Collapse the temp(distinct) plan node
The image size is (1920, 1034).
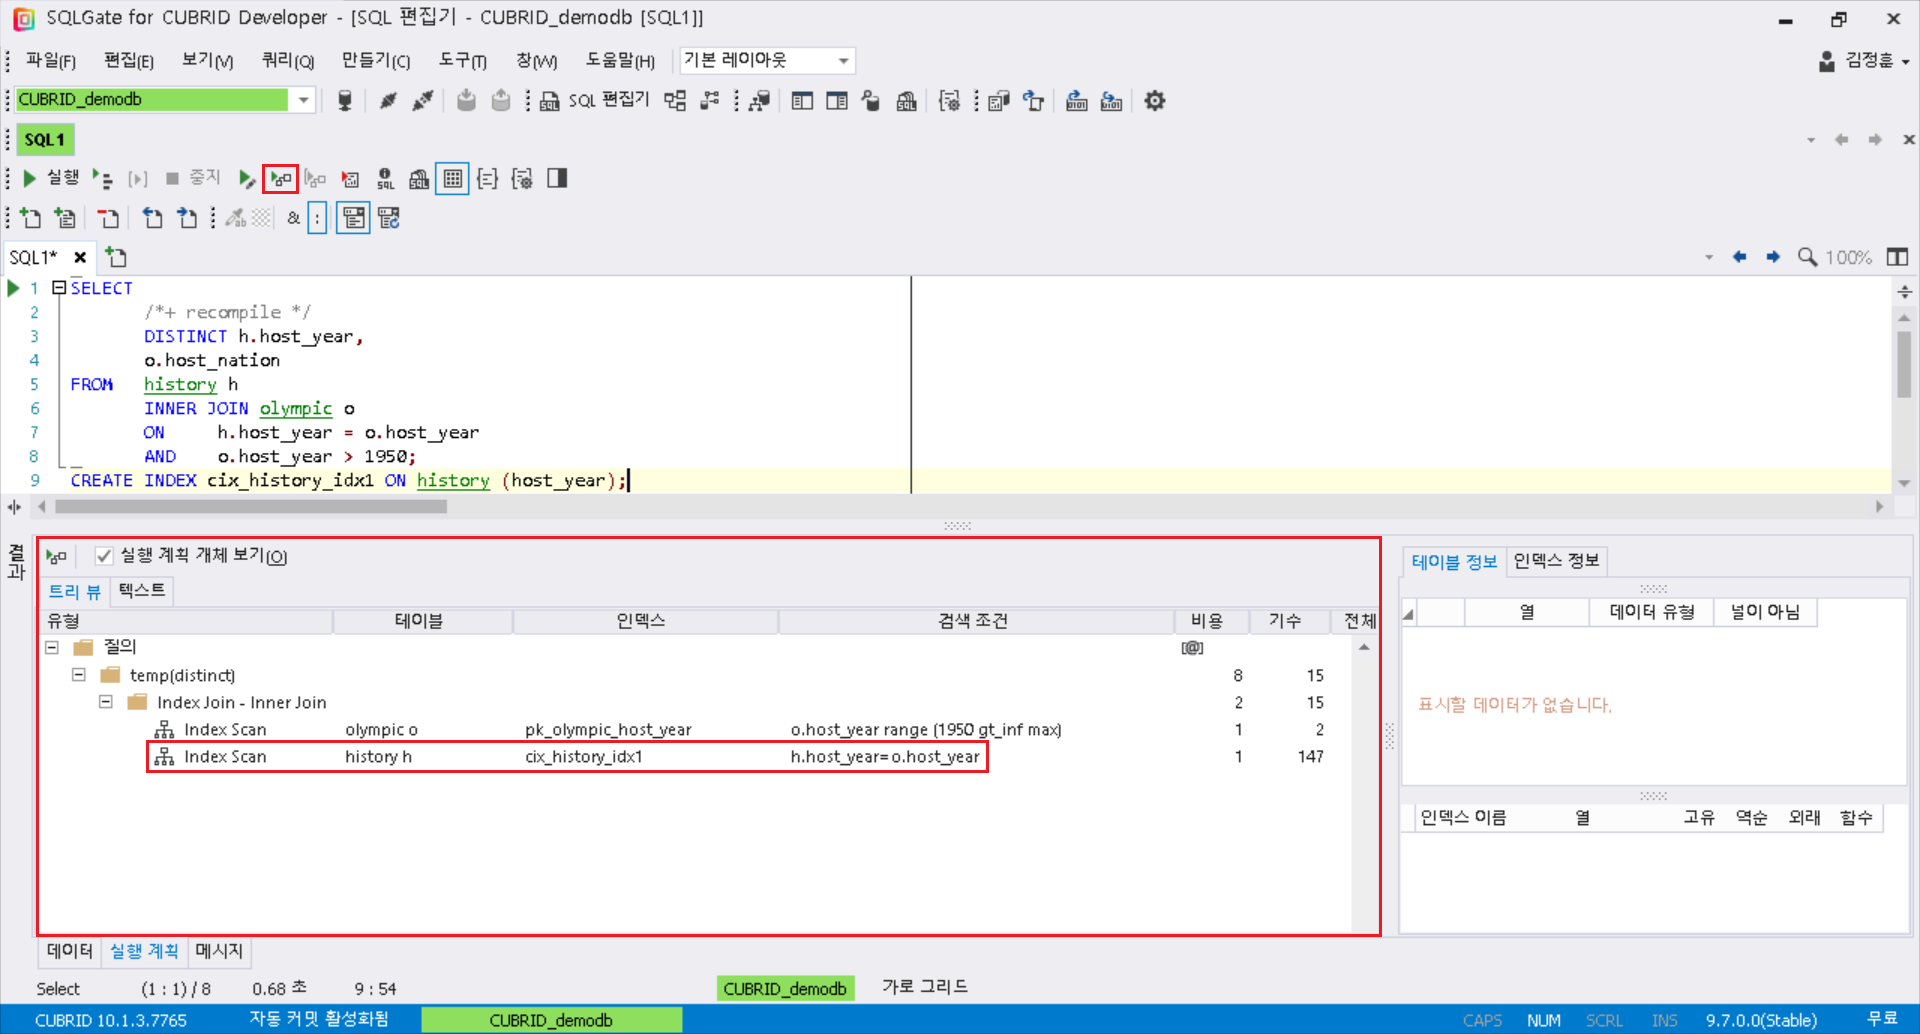[79, 675]
